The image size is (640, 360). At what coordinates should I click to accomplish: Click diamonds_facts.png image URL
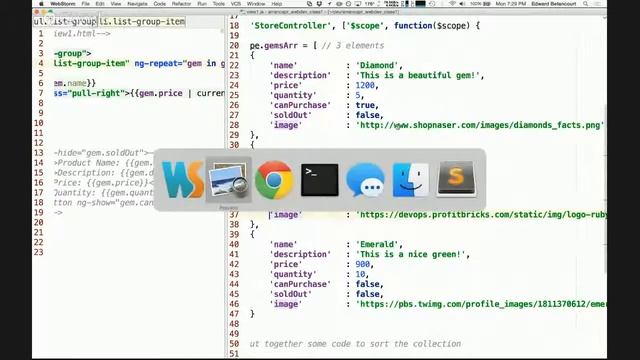point(480,125)
